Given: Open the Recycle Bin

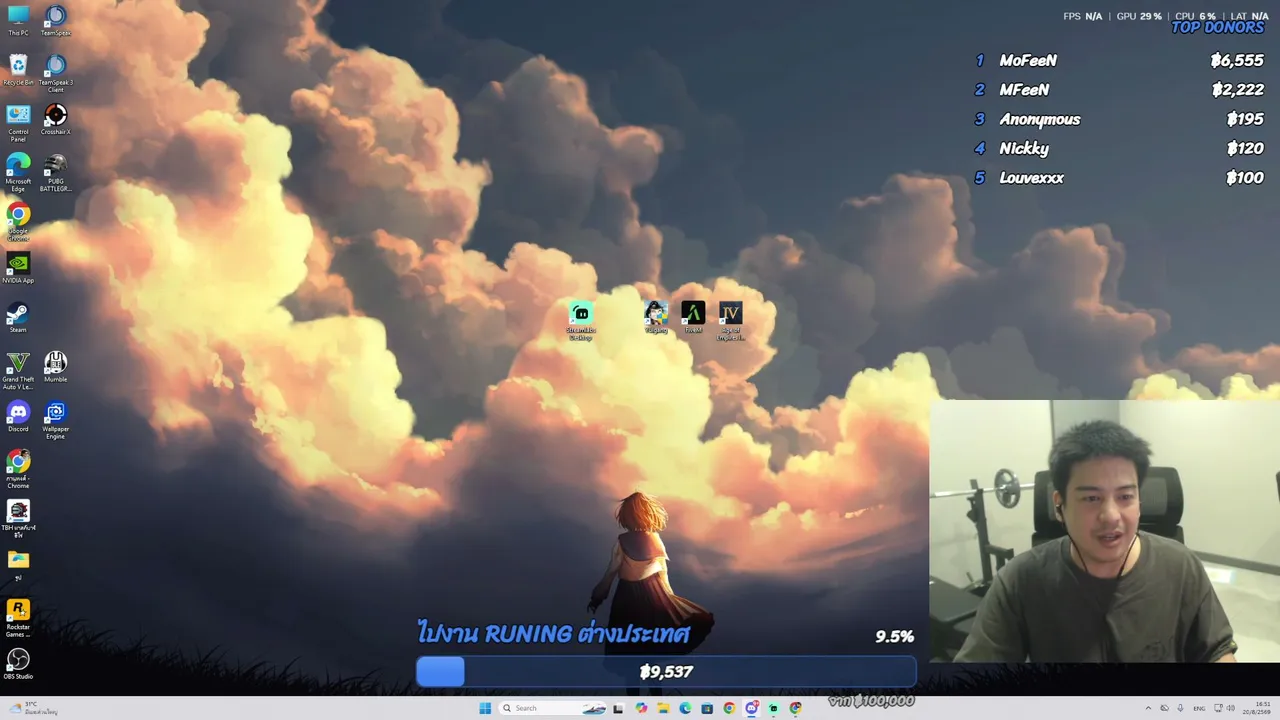Looking at the screenshot, I should [18, 69].
